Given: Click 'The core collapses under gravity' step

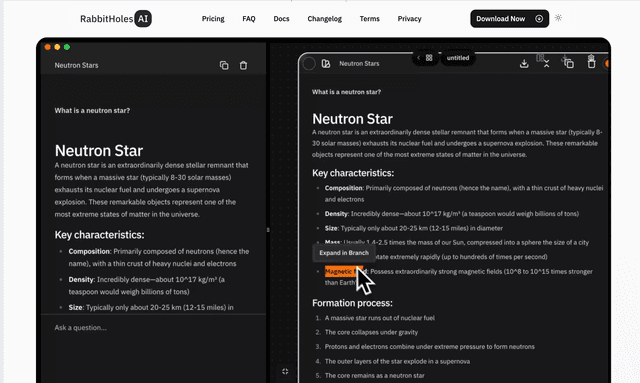Looking at the screenshot, I should coord(371,332).
